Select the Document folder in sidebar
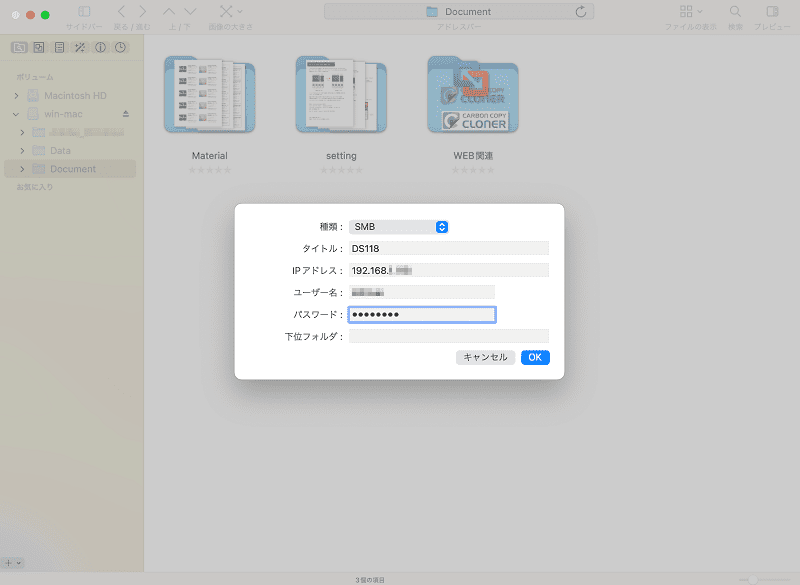 pos(70,169)
